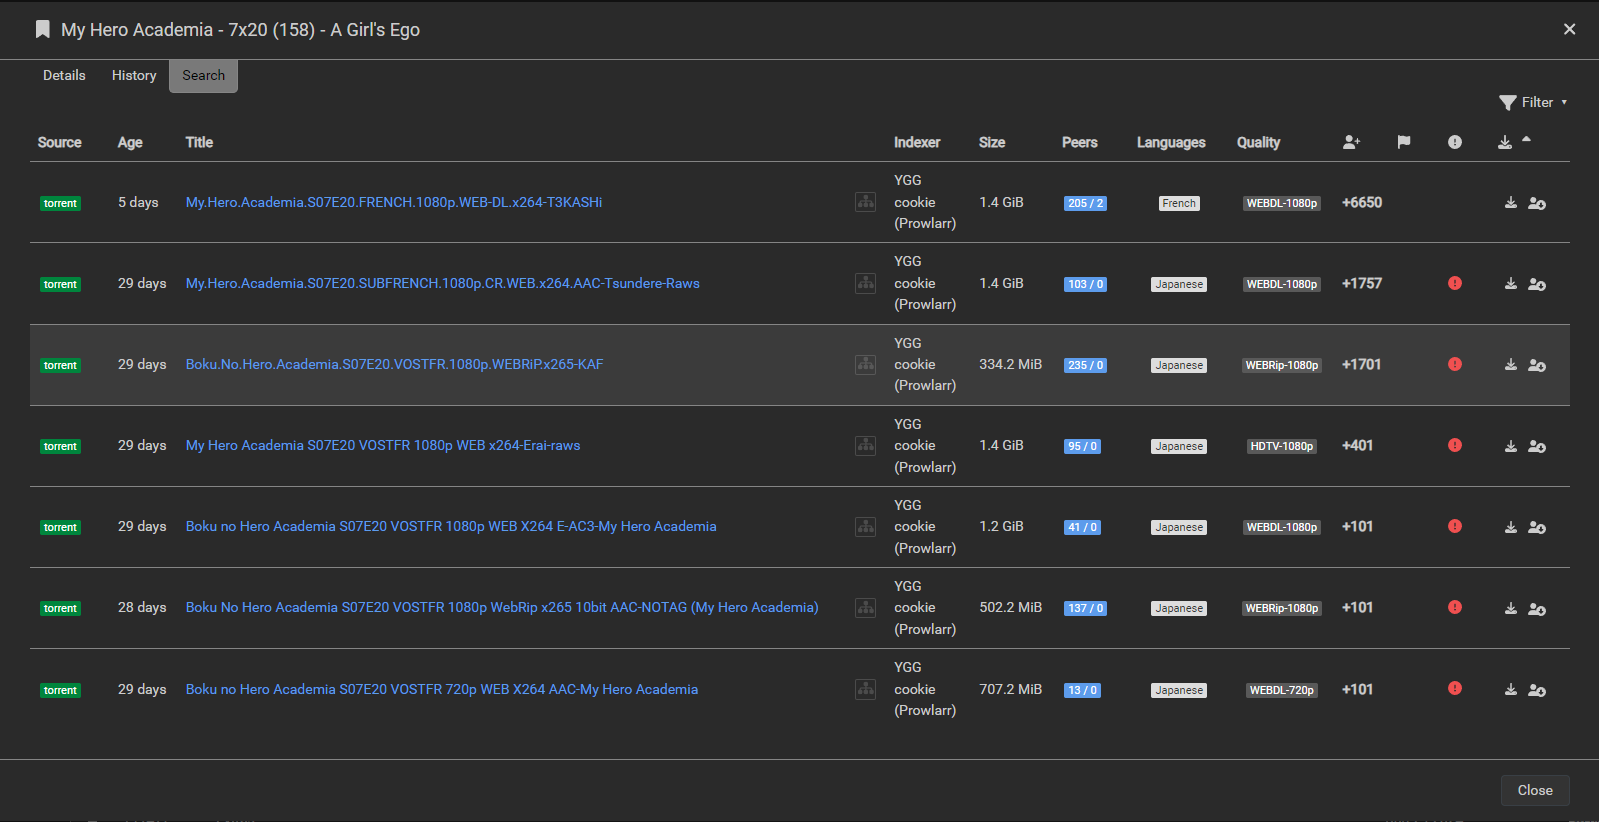Open the Tsundere-Raws SUBFRENCH release link

[x=442, y=284]
